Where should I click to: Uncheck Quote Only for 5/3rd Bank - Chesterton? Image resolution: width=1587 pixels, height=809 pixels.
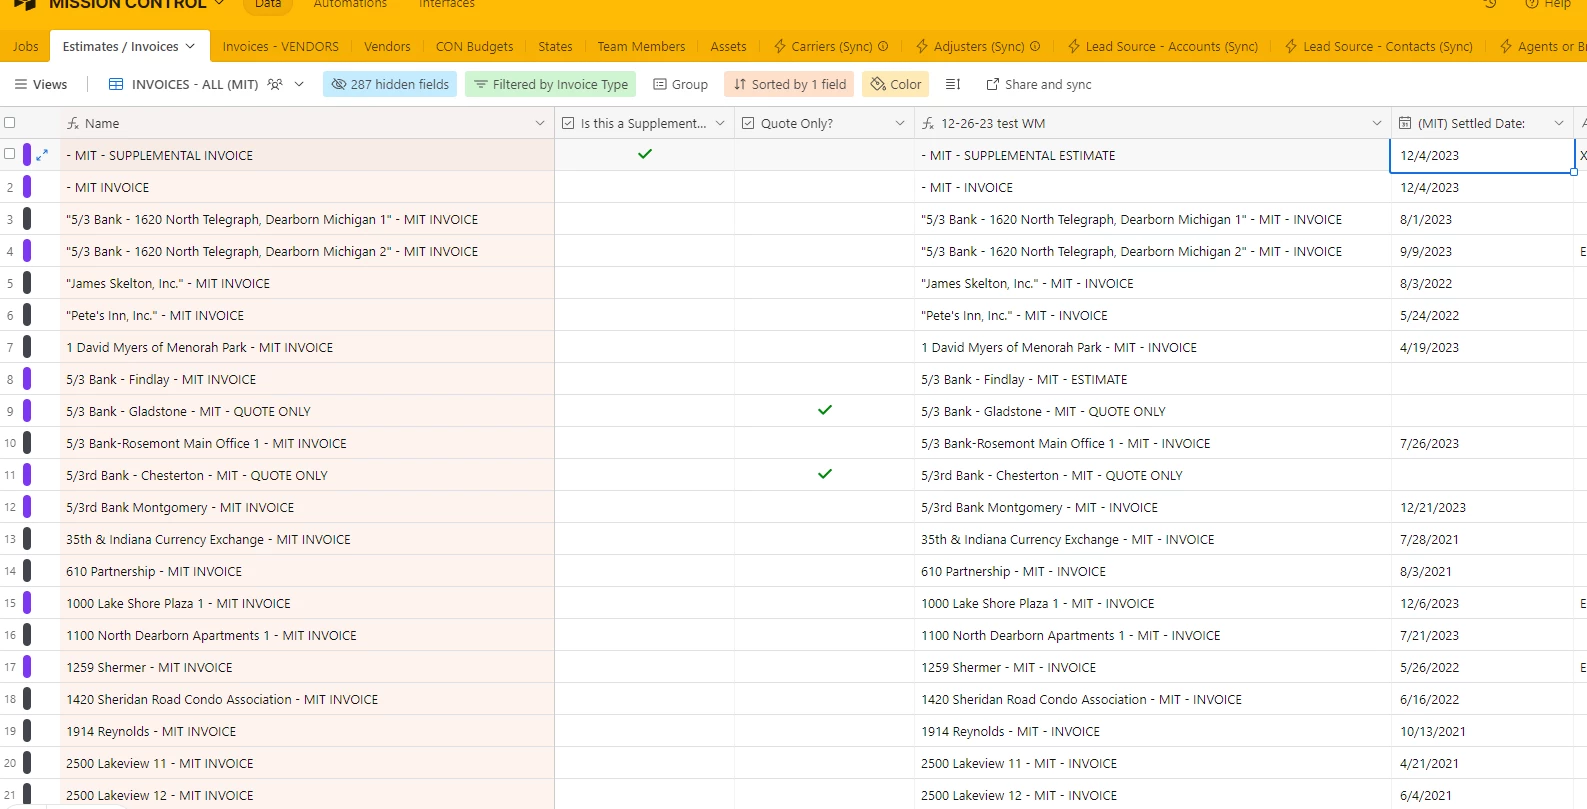(825, 474)
